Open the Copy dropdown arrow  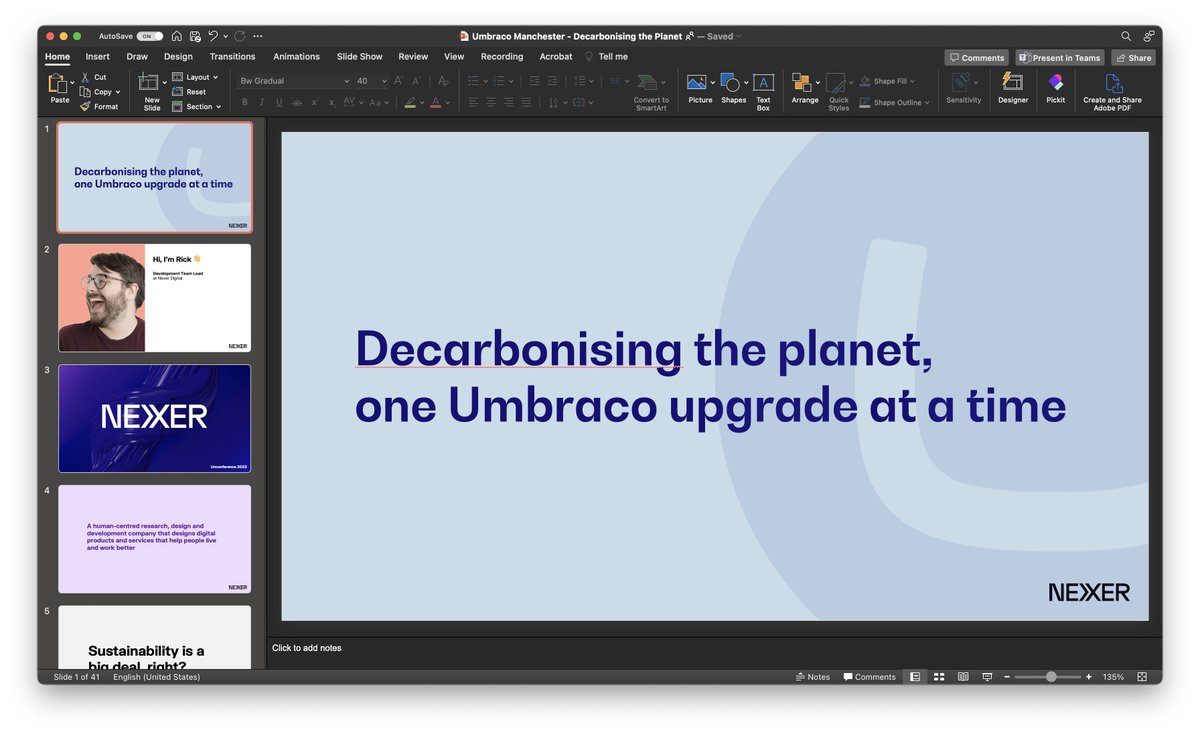coord(118,92)
